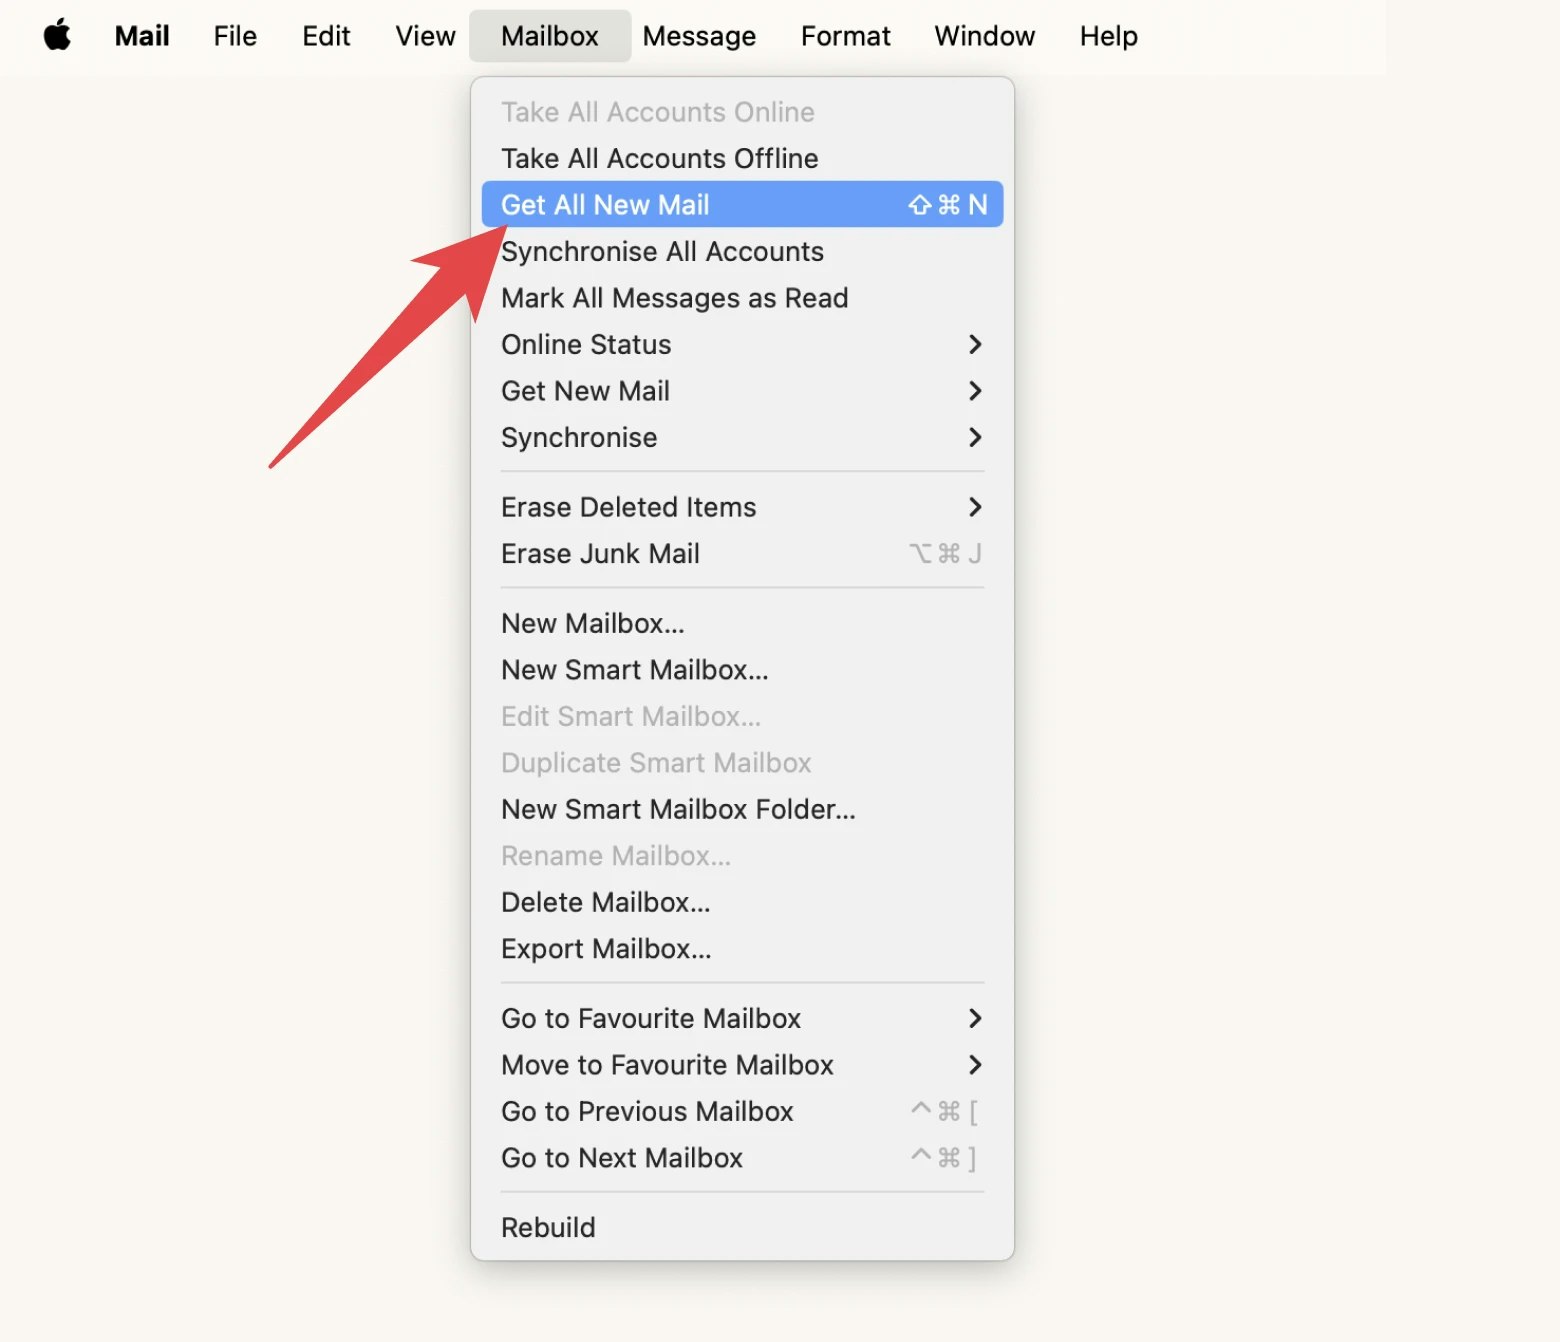Expand the Online Status submenu
Screen dimensions: 1560x1342
tap(742, 344)
